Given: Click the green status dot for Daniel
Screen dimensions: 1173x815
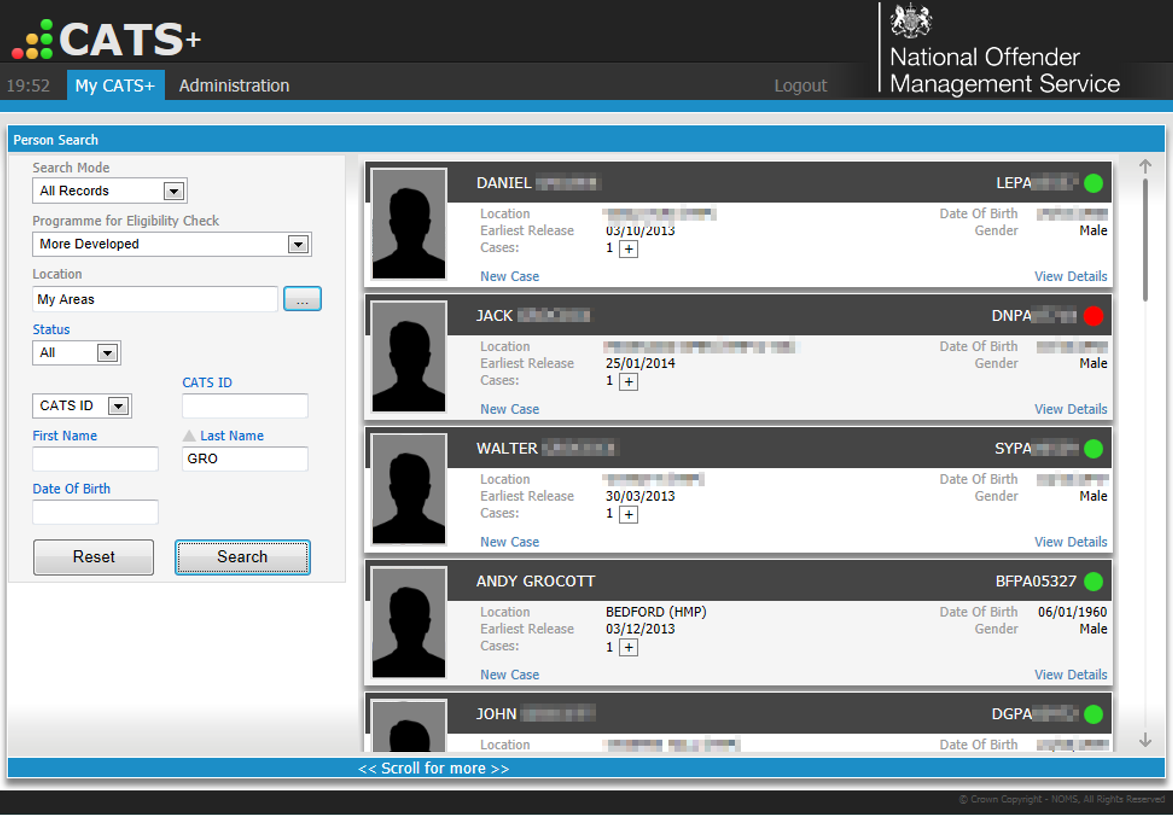Looking at the screenshot, I should (x=1093, y=183).
